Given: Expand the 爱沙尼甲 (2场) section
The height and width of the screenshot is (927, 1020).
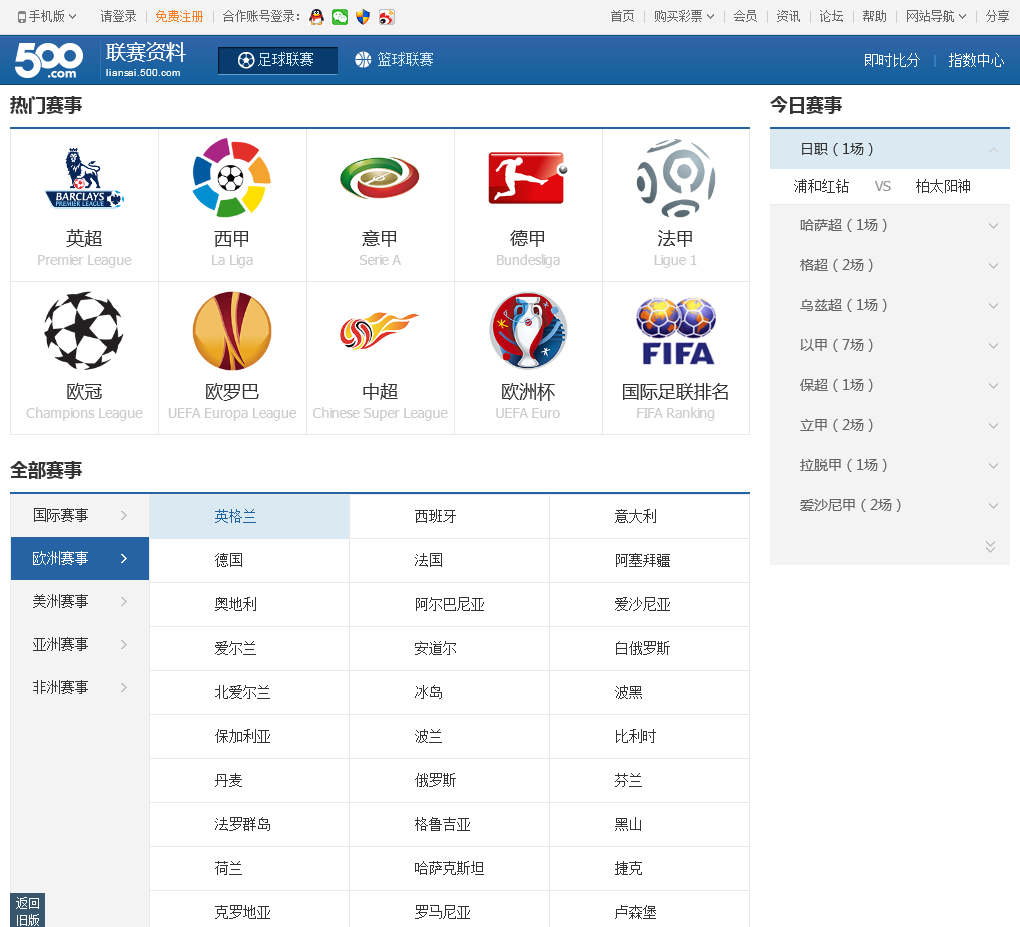Looking at the screenshot, I should click(889, 505).
